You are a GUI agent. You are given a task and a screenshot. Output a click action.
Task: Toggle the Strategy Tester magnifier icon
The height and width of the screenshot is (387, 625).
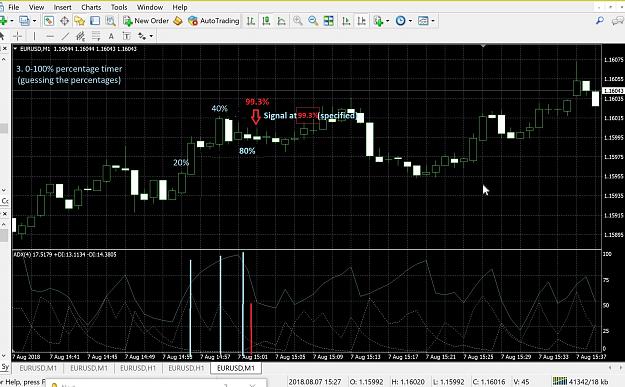[110, 21]
